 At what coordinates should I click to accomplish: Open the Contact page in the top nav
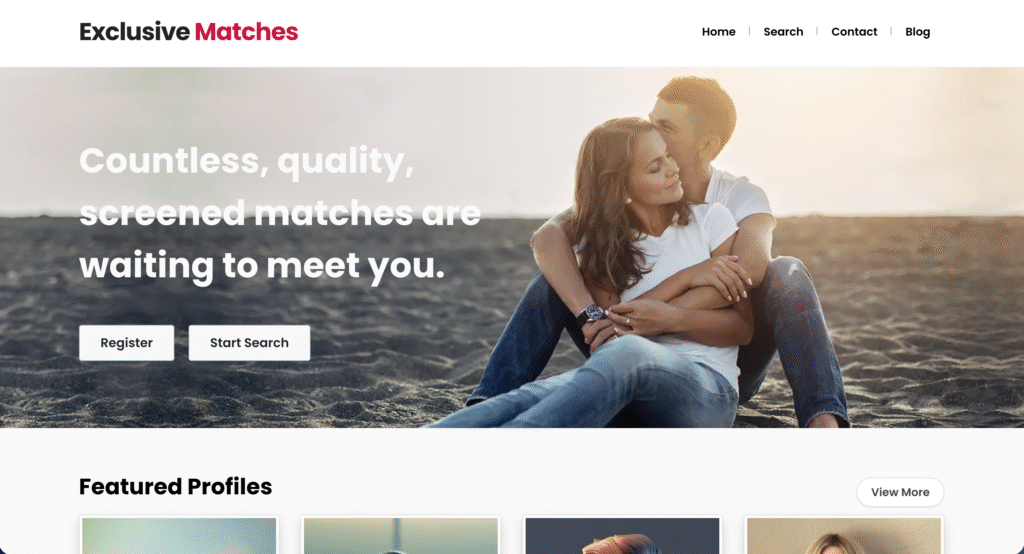point(854,31)
